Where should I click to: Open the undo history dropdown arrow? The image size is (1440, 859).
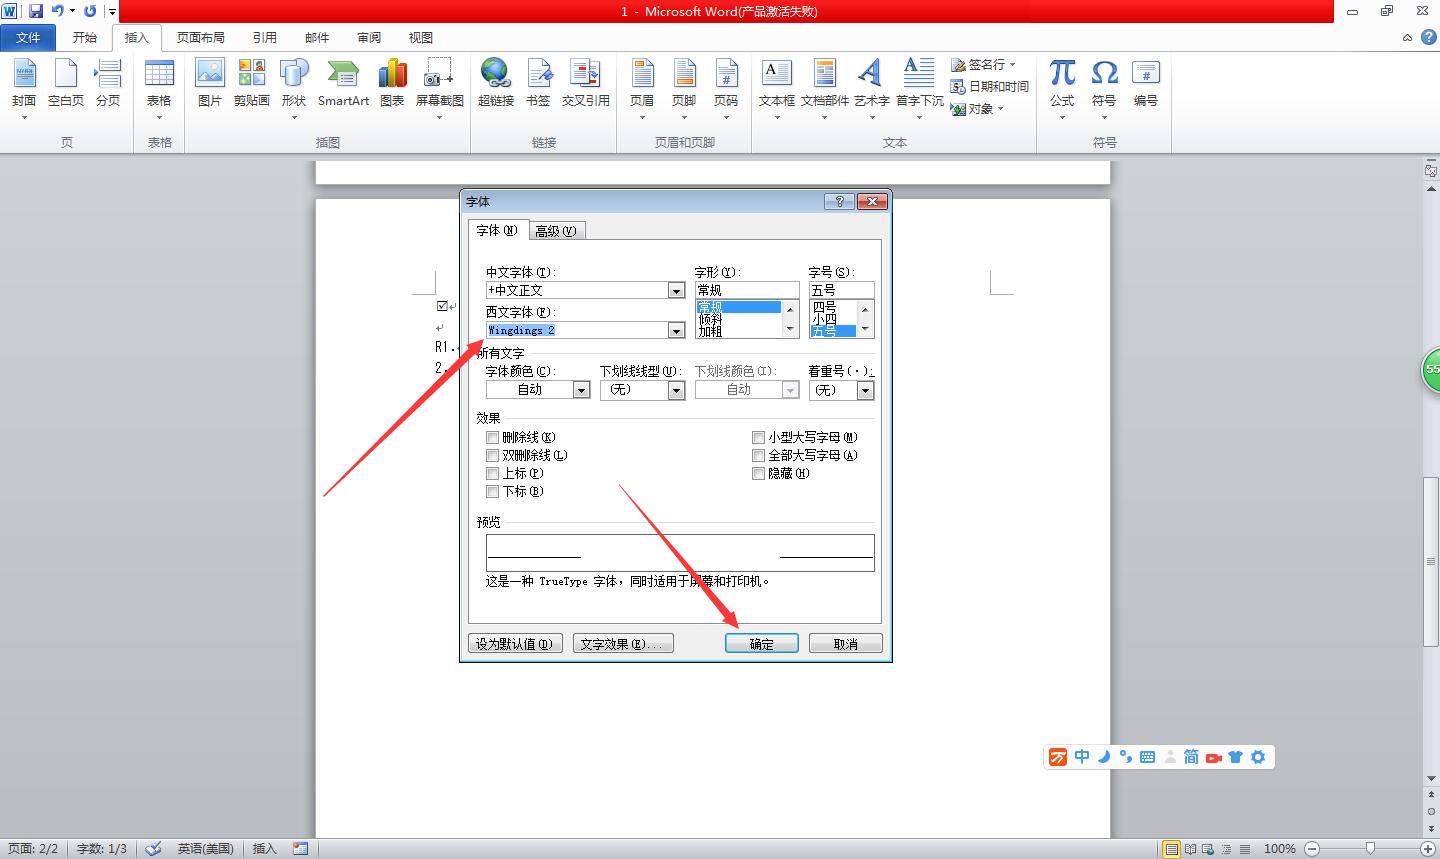tap(72, 11)
